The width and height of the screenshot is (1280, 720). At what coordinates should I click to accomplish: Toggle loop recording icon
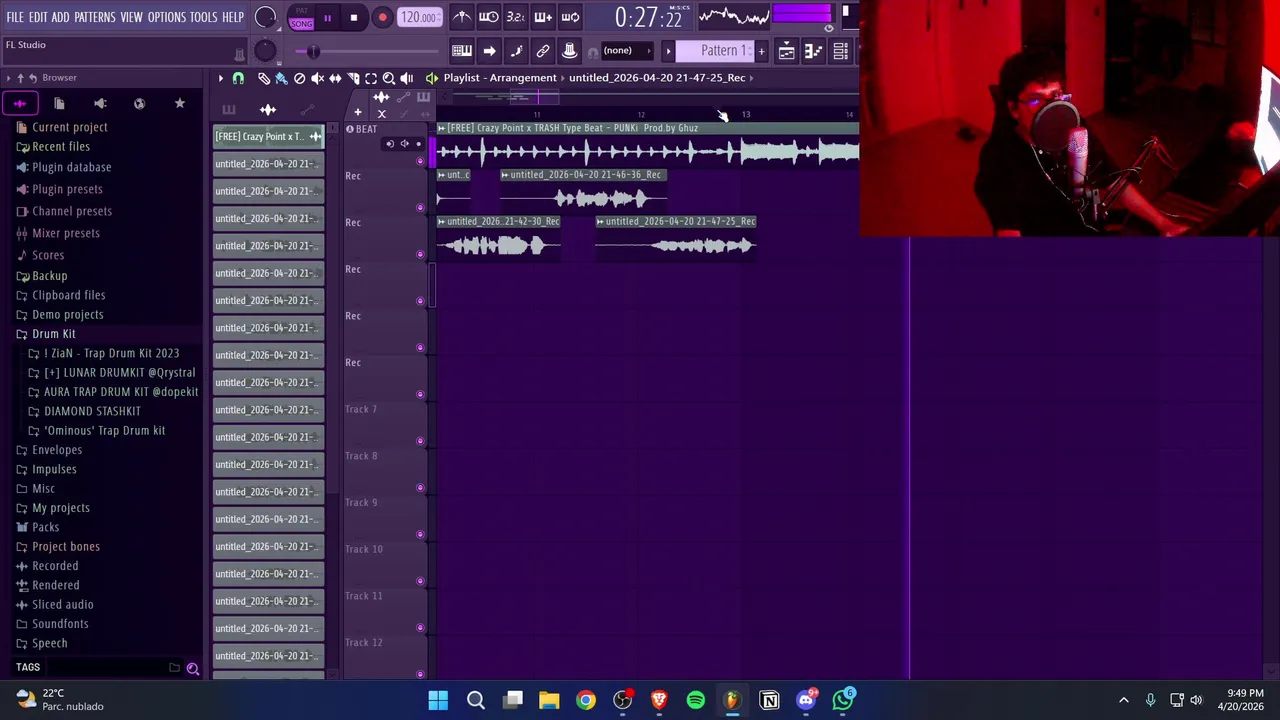pos(570,17)
